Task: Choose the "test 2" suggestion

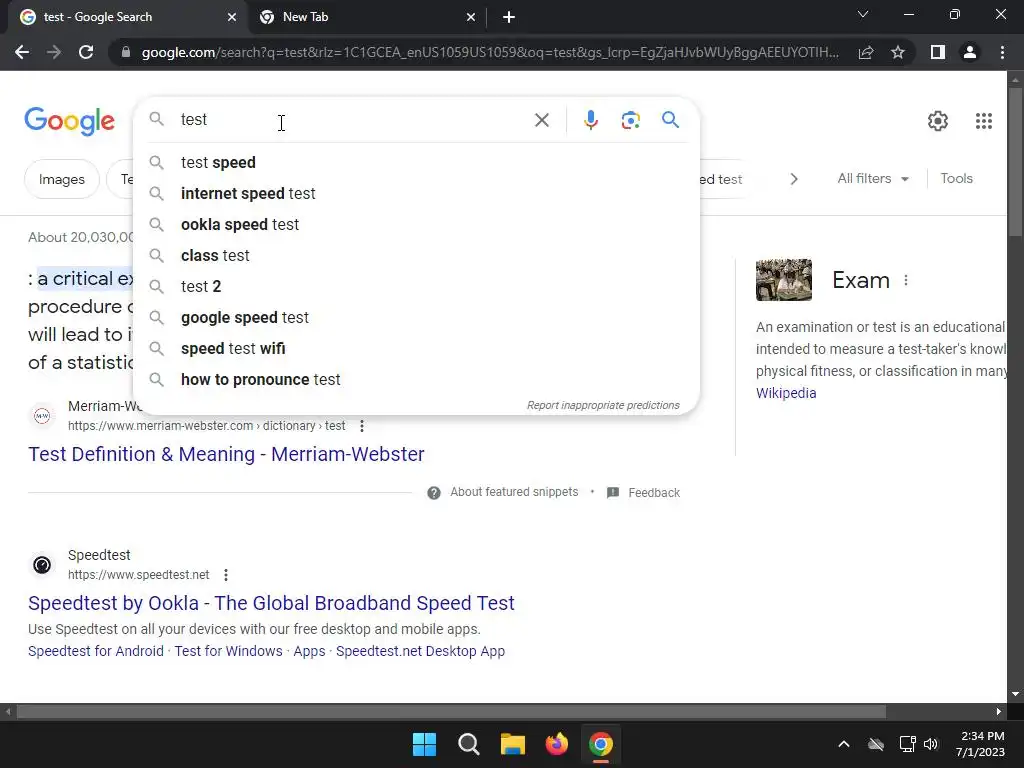Action: (x=416, y=287)
